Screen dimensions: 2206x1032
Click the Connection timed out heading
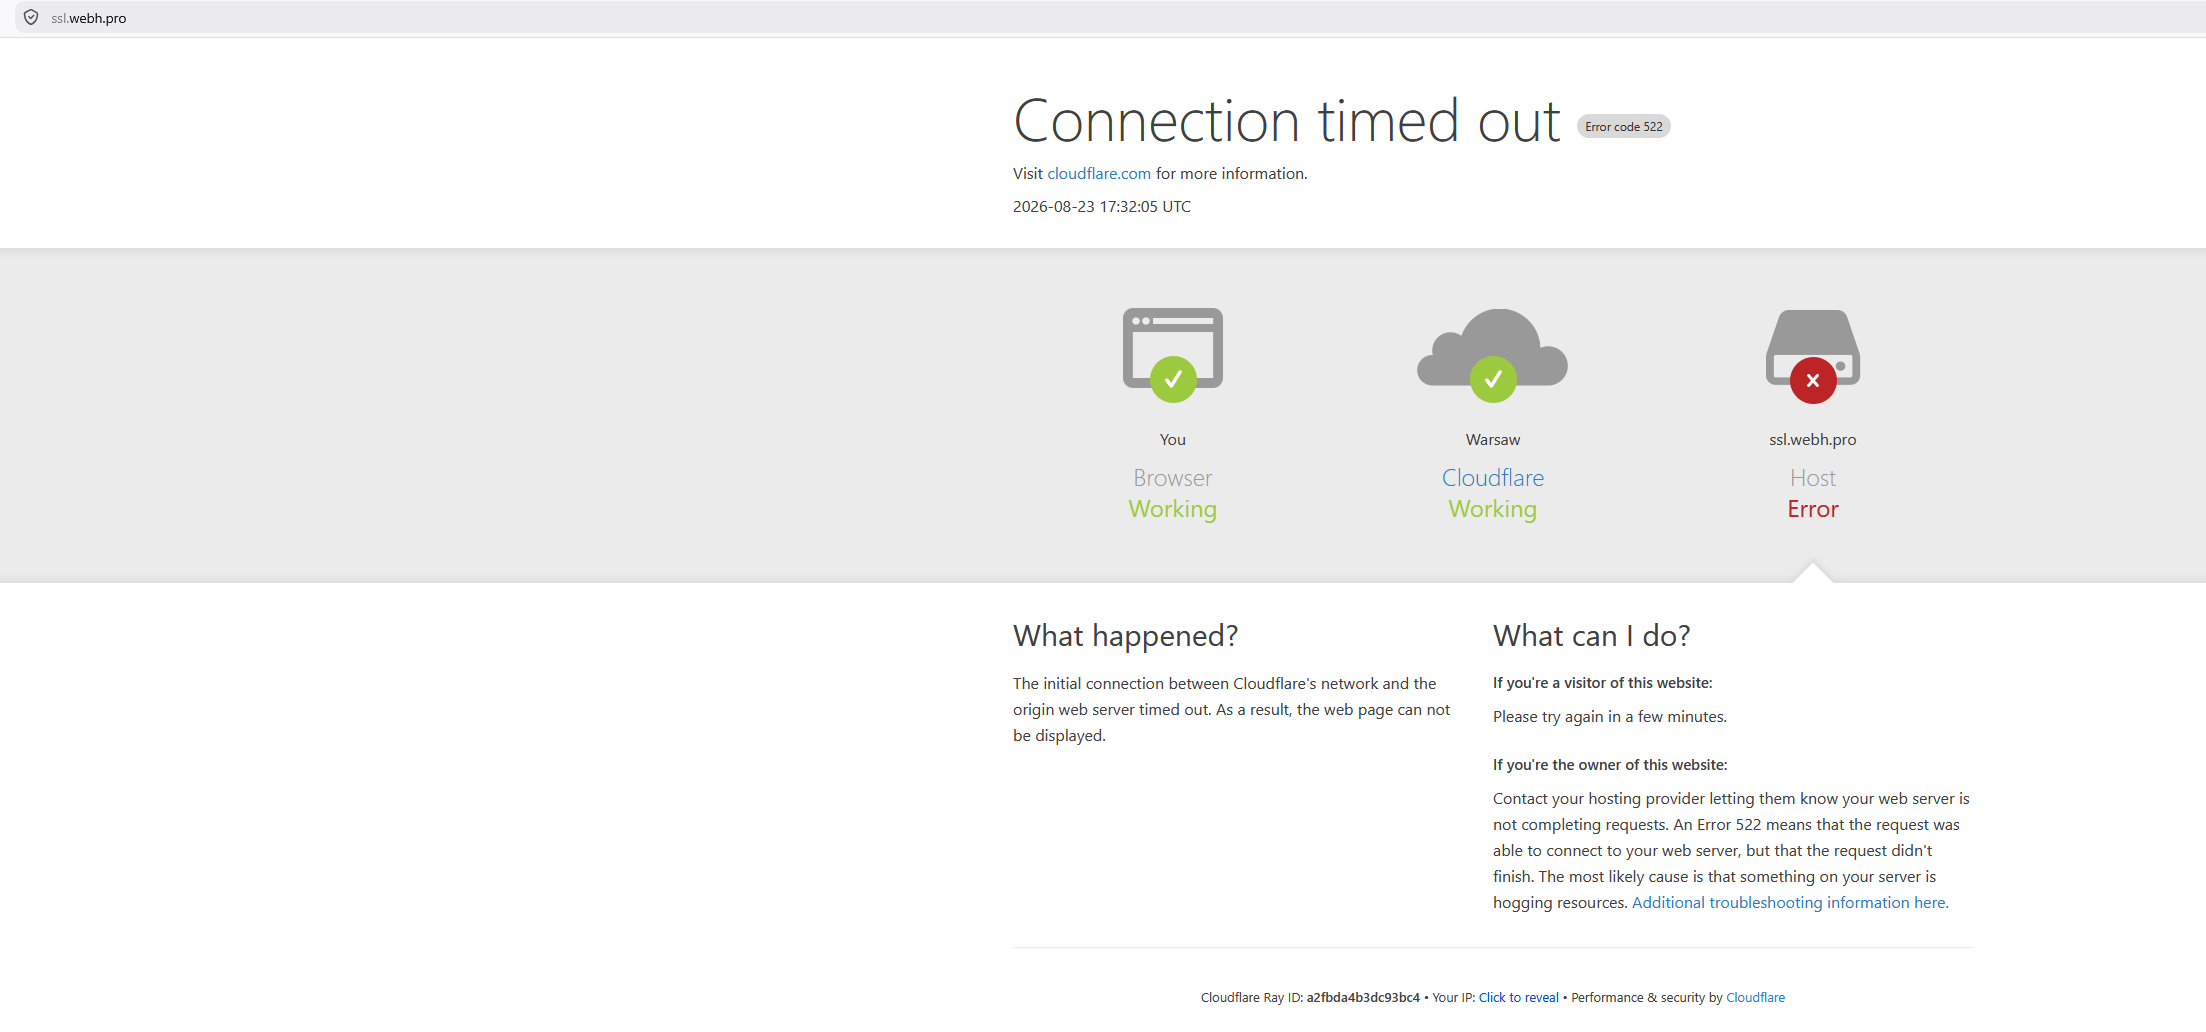tap(1287, 122)
